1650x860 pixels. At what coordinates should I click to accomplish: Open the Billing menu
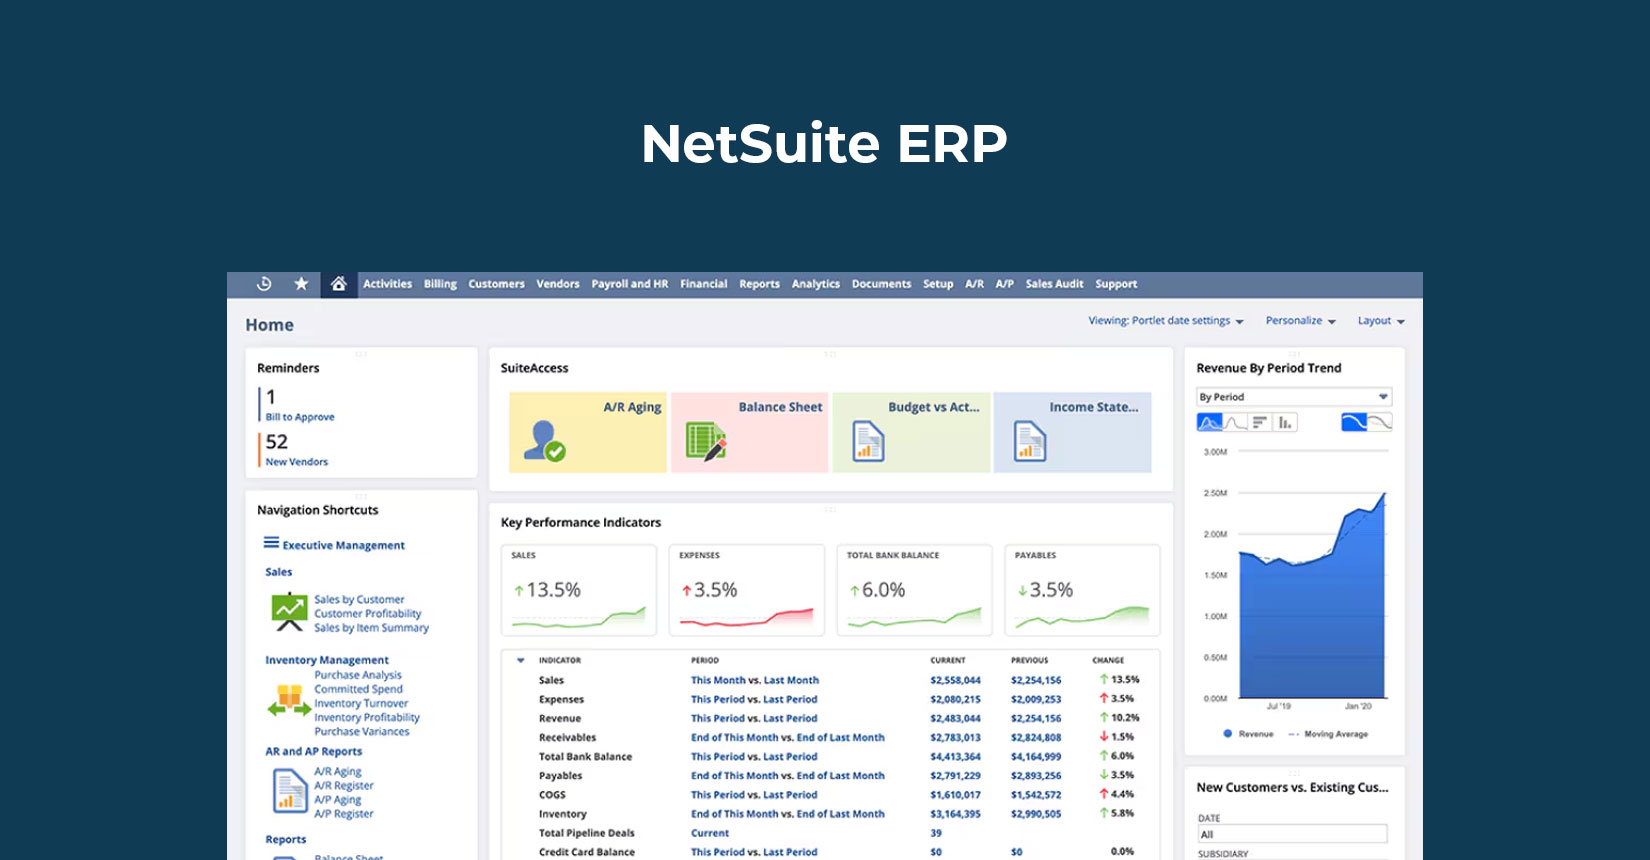click(440, 284)
